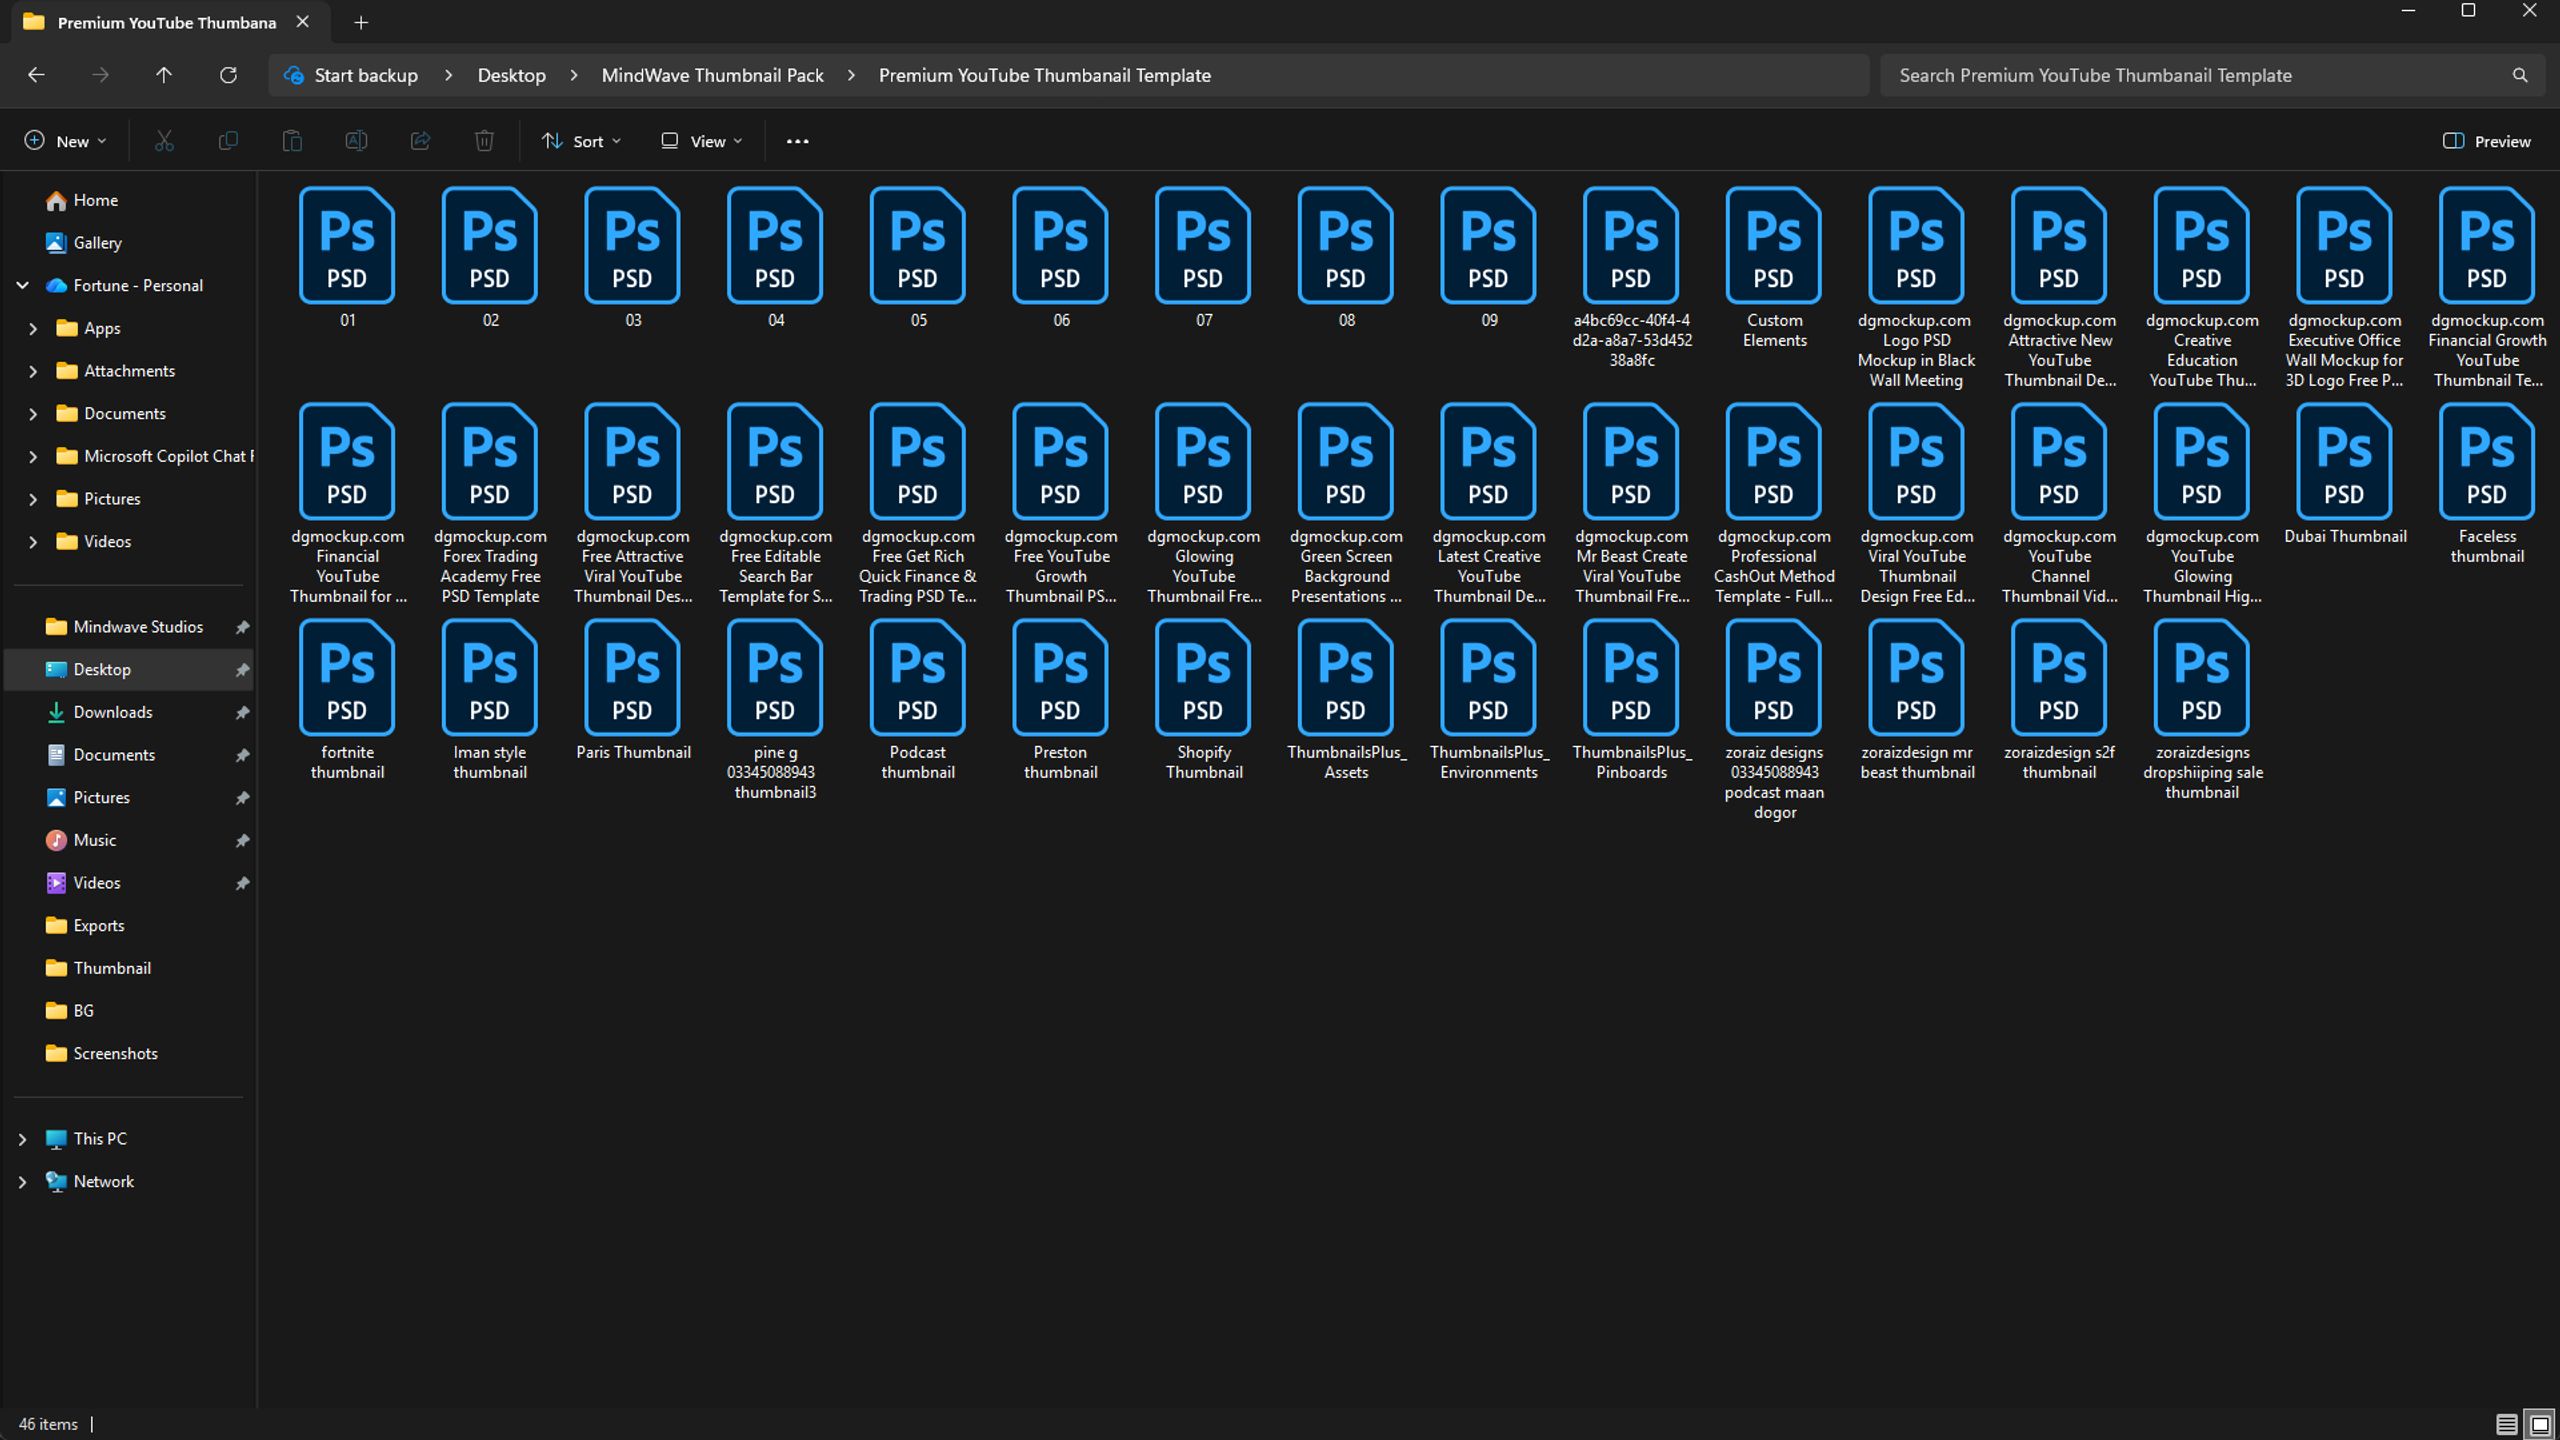Select the Shopify Thumbnail PSD file
Viewport: 2560px width, 1440px height.
click(x=1203, y=700)
